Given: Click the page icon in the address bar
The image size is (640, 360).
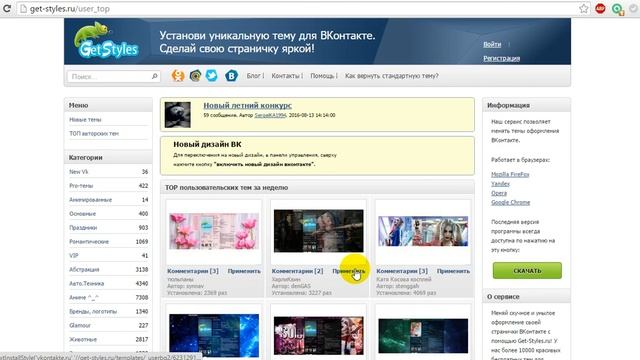Looking at the screenshot, I should click(23, 9).
